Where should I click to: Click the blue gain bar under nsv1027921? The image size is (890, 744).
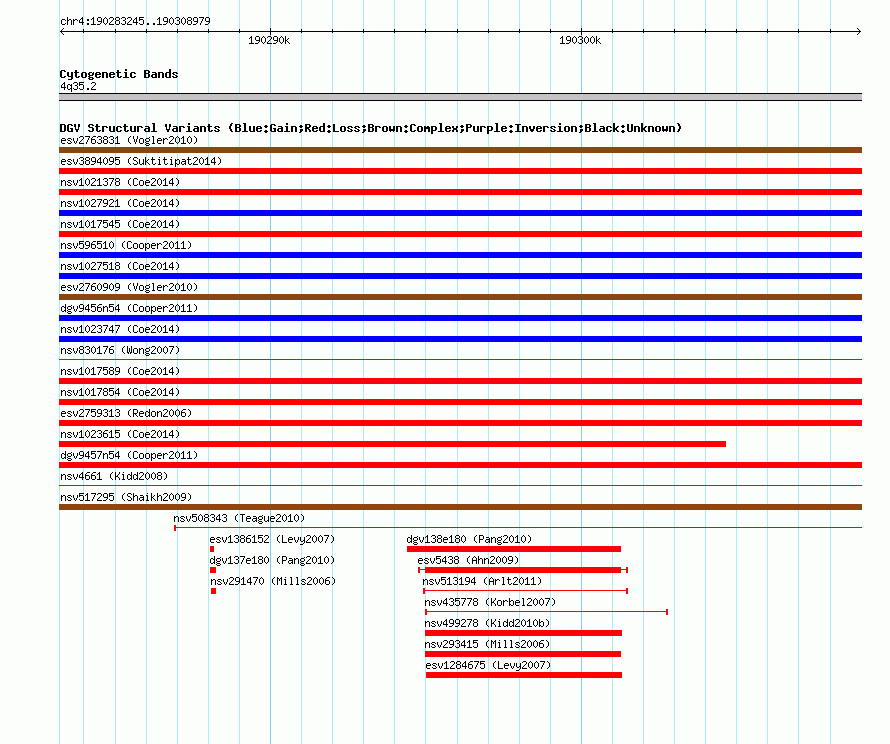pos(460,213)
